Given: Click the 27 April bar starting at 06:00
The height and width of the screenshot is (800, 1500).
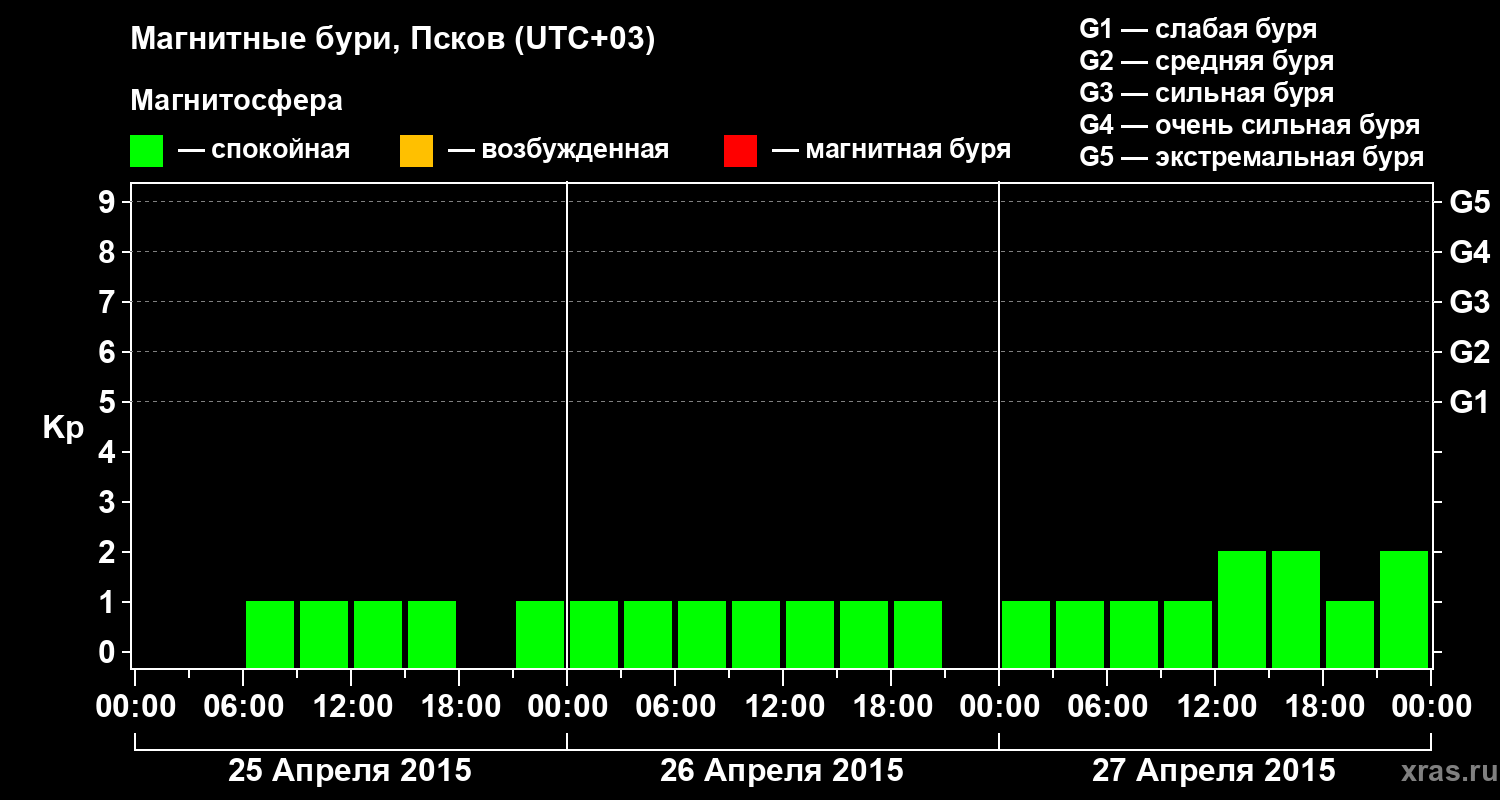Looking at the screenshot, I should point(1134,634).
